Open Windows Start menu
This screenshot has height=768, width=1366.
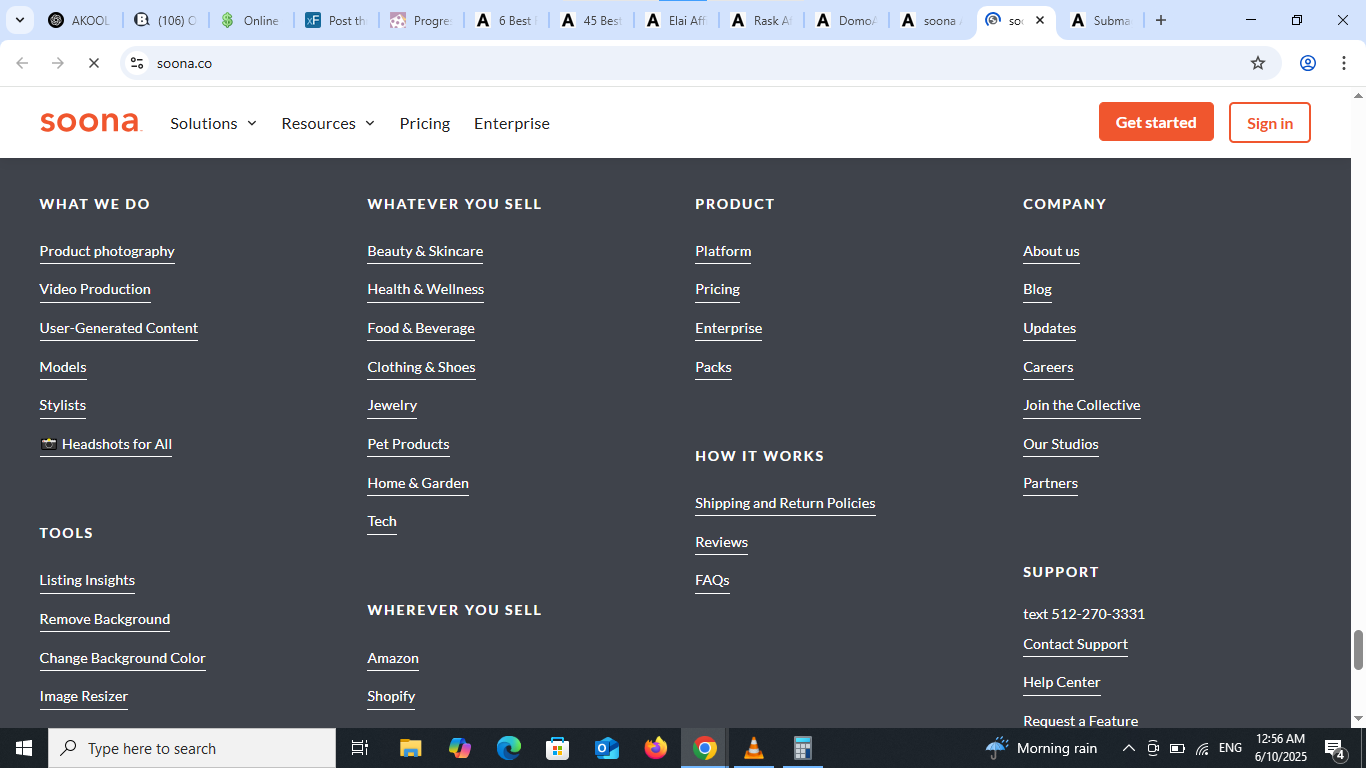(x=24, y=748)
